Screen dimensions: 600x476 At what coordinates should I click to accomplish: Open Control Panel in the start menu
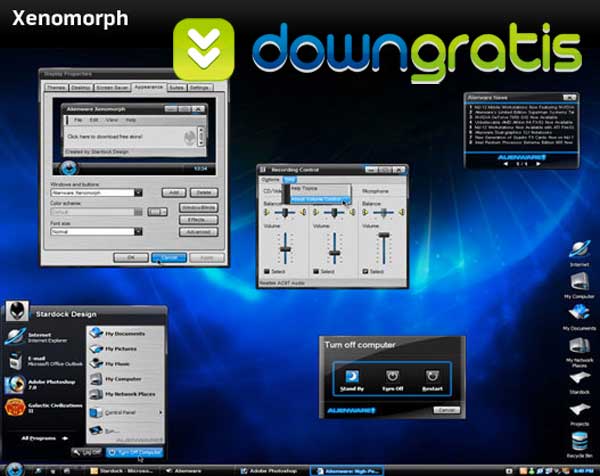(x=125, y=412)
